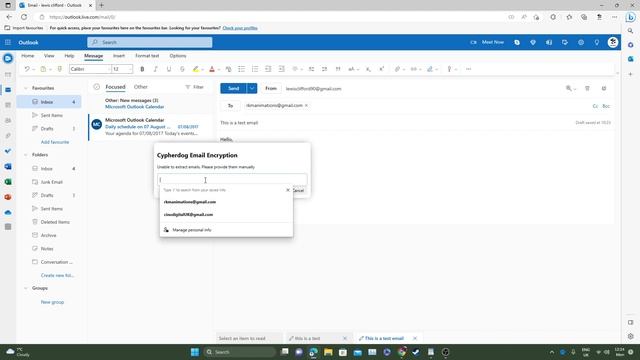The height and width of the screenshot is (360, 640).
Task: Toggle Italic formatting in the ribbon
Action: pyautogui.click(x=156, y=69)
